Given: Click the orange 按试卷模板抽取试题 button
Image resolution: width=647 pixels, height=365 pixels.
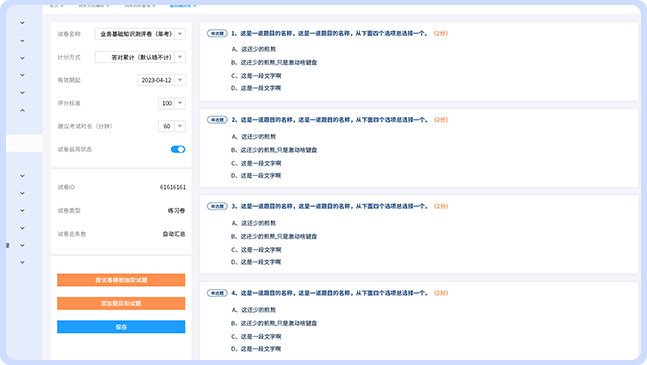Looking at the screenshot, I should (121, 280).
